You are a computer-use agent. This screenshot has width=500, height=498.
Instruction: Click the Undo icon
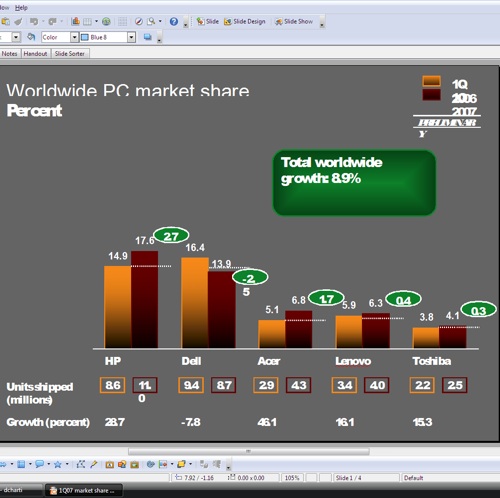pos(34,22)
